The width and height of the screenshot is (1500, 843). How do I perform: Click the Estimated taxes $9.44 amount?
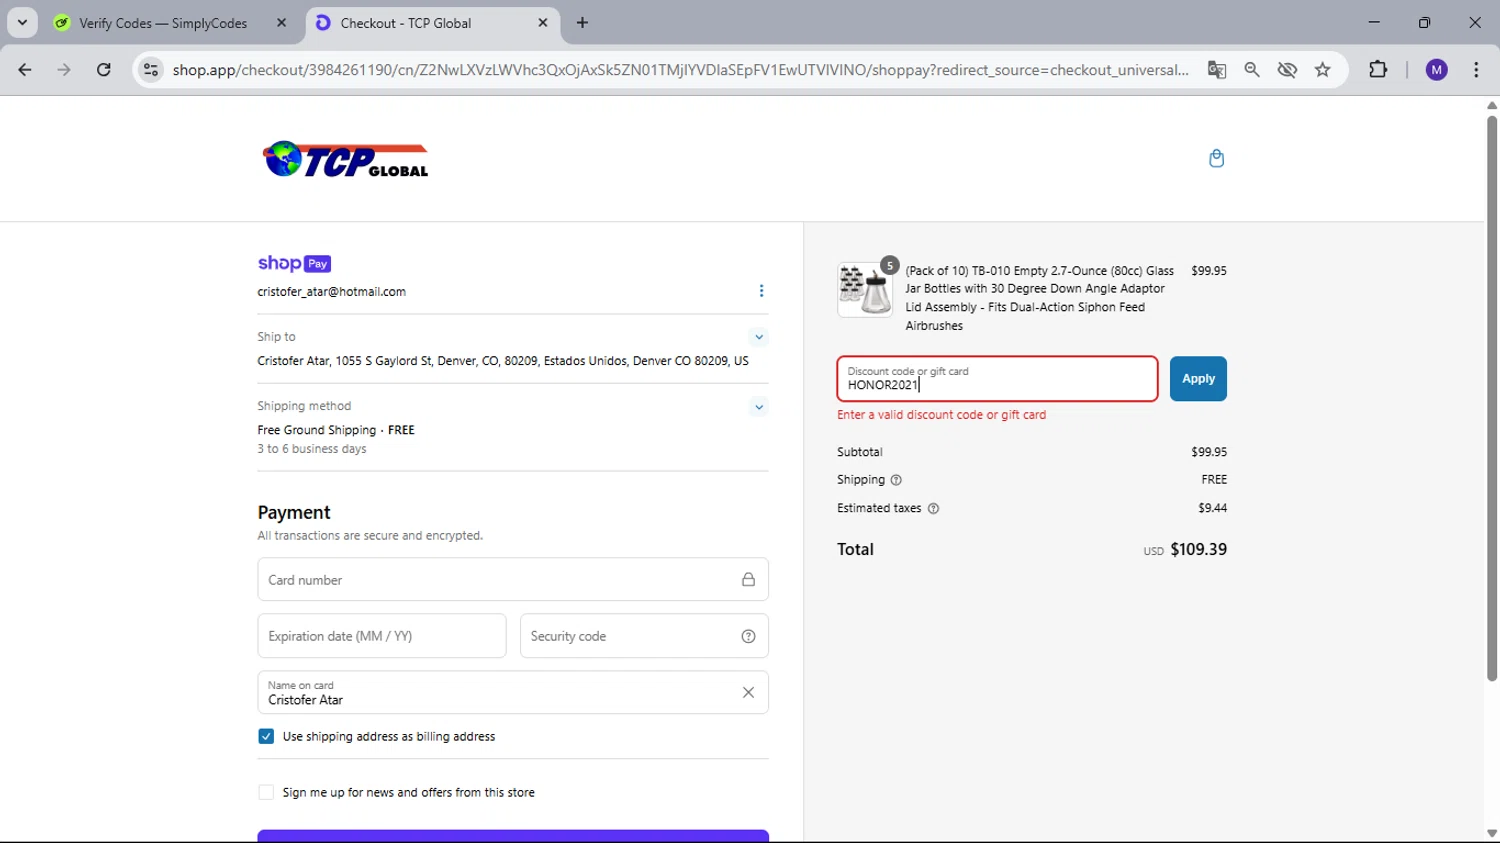coord(1212,508)
